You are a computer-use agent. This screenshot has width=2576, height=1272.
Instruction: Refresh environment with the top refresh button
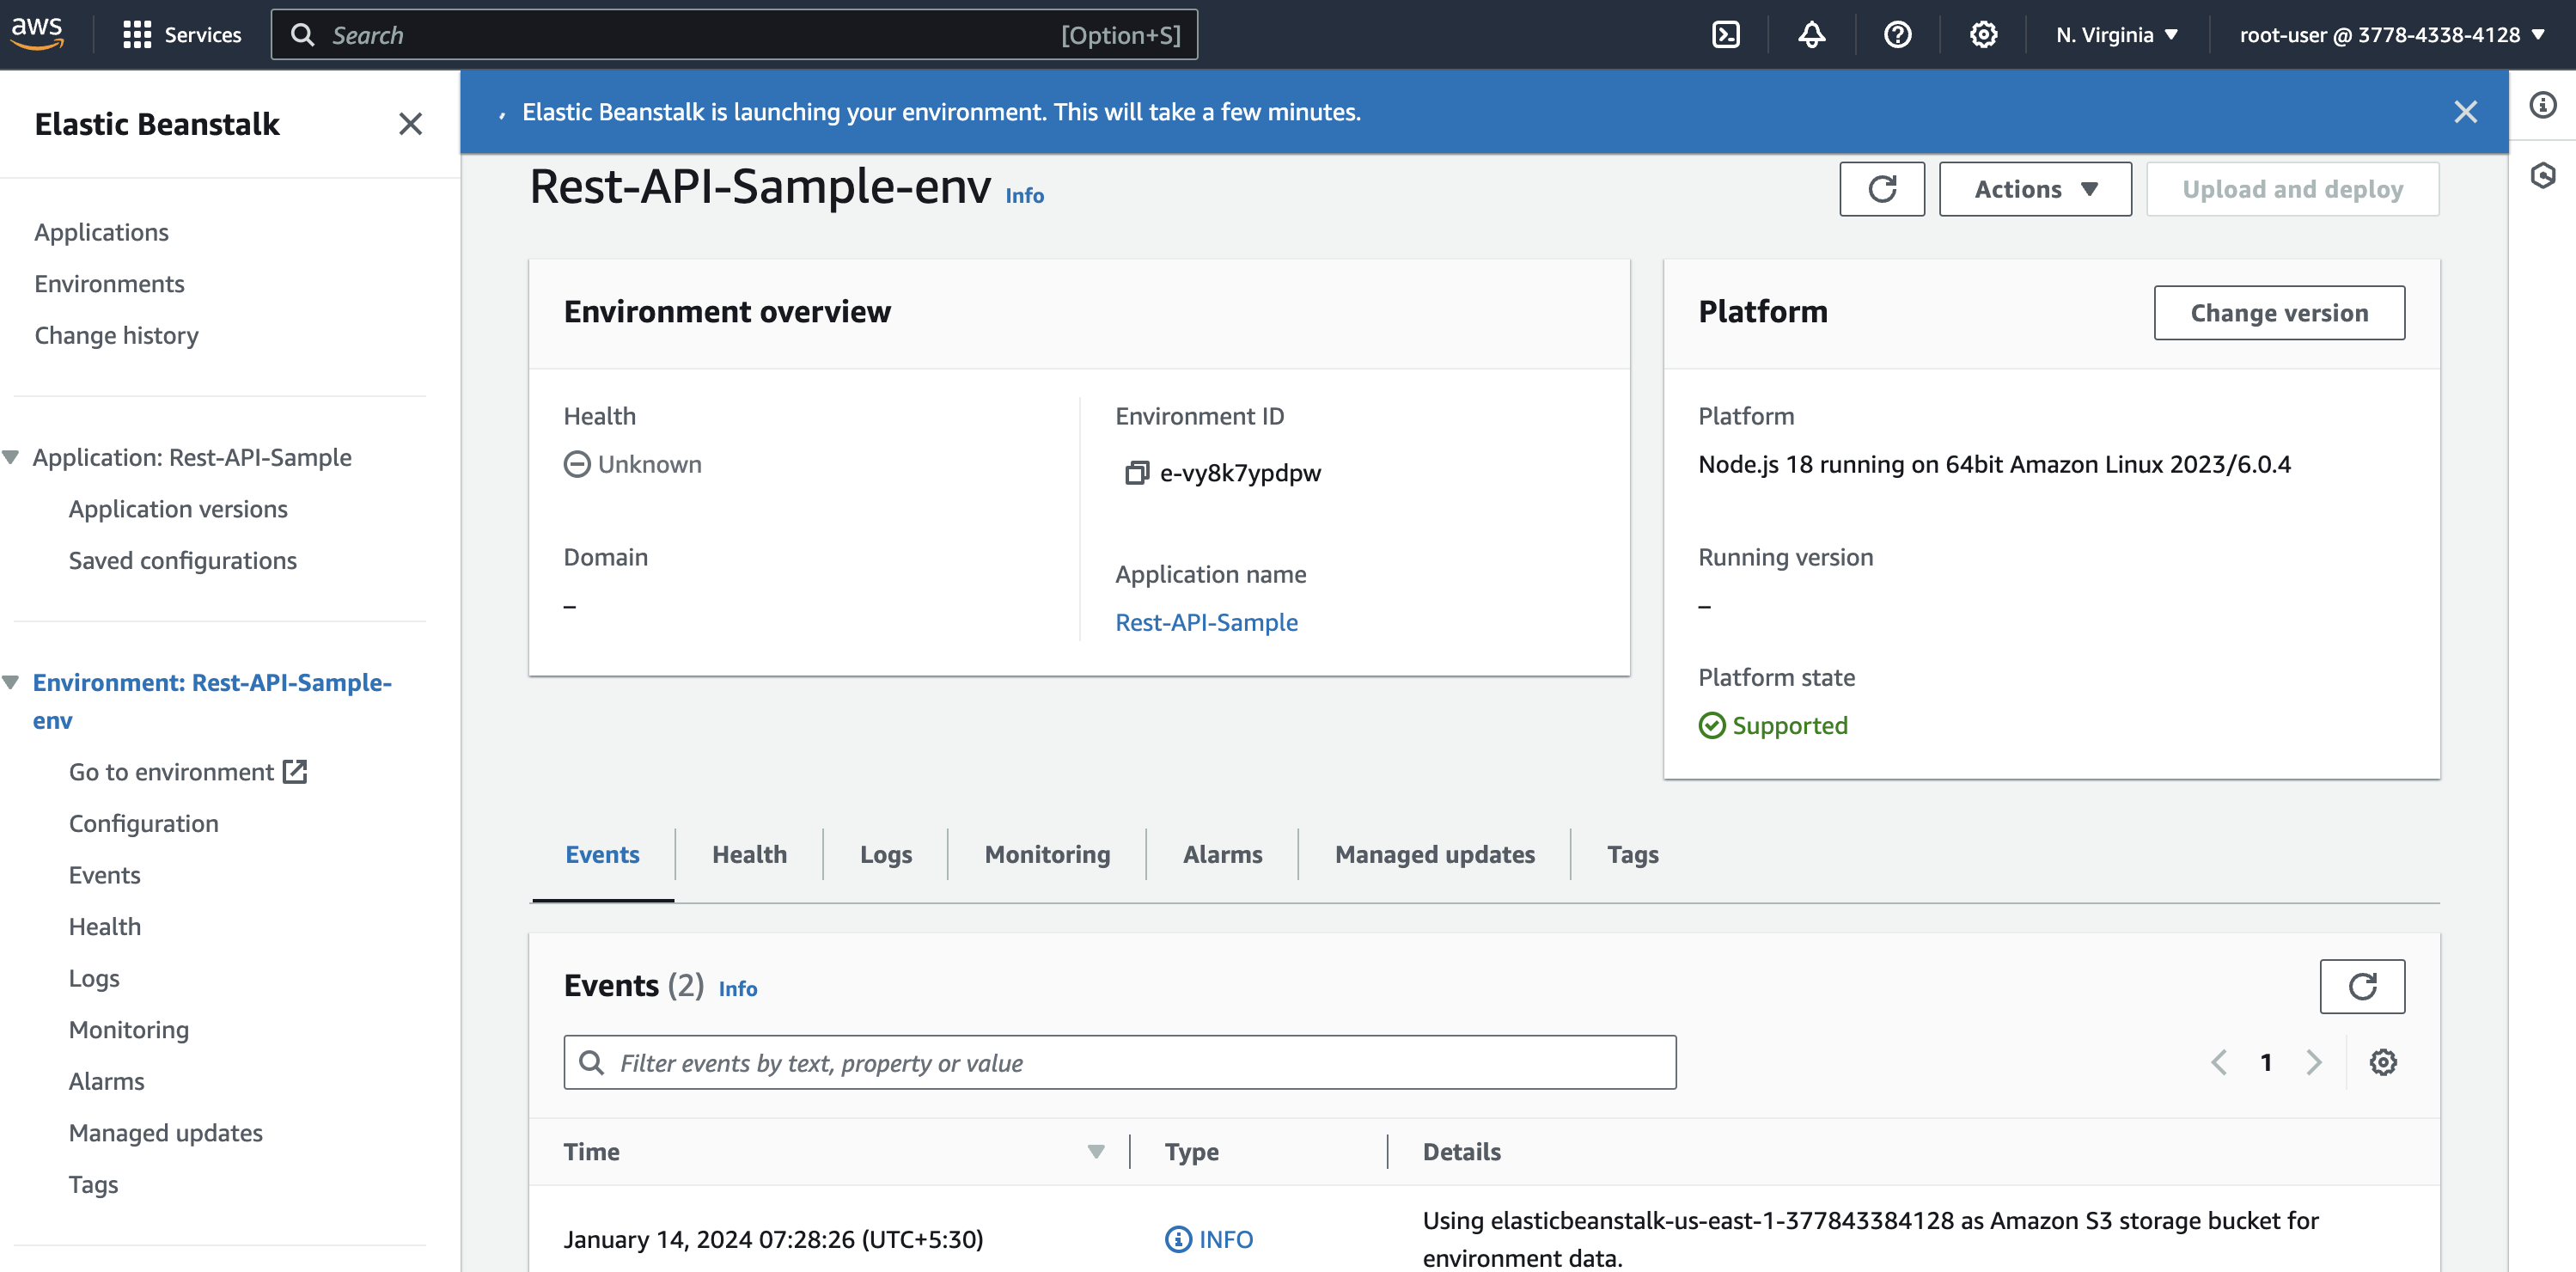click(x=1881, y=189)
